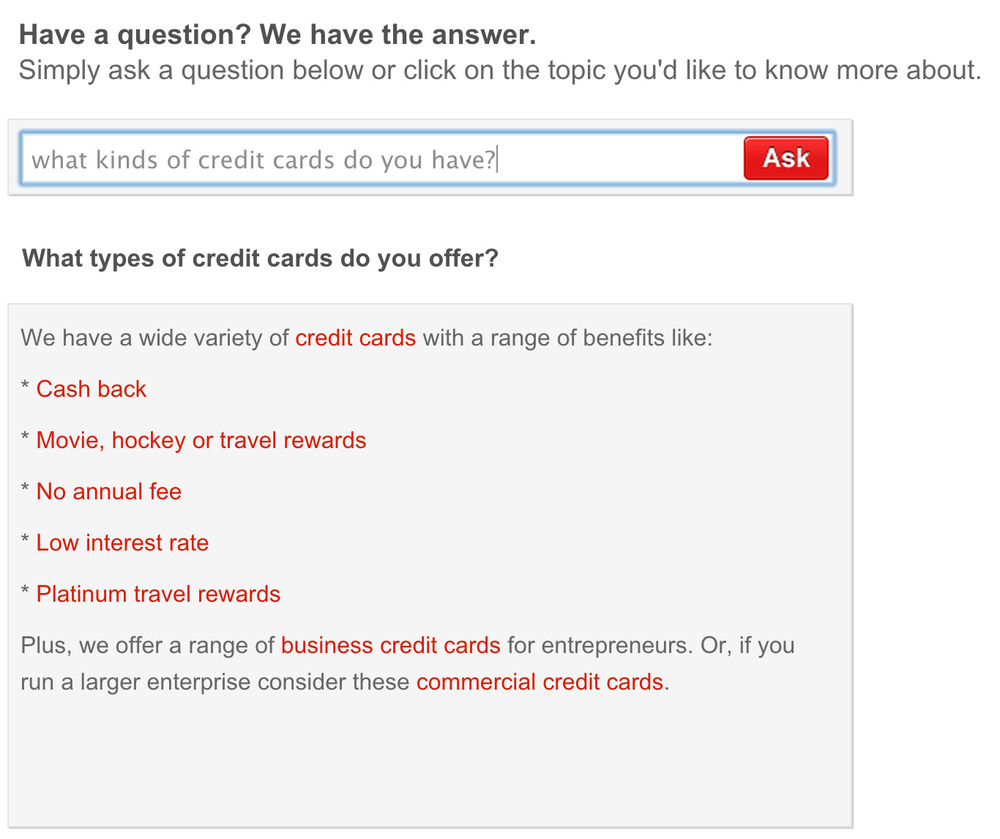
Task: Click the Have a question heading
Action: (x=278, y=33)
